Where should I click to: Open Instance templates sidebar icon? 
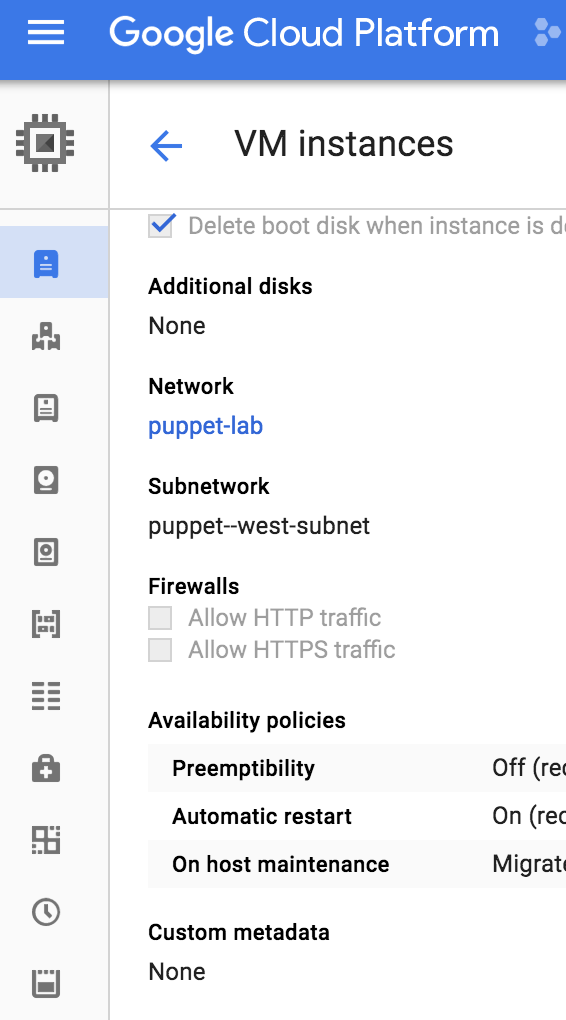click(46, 408)
